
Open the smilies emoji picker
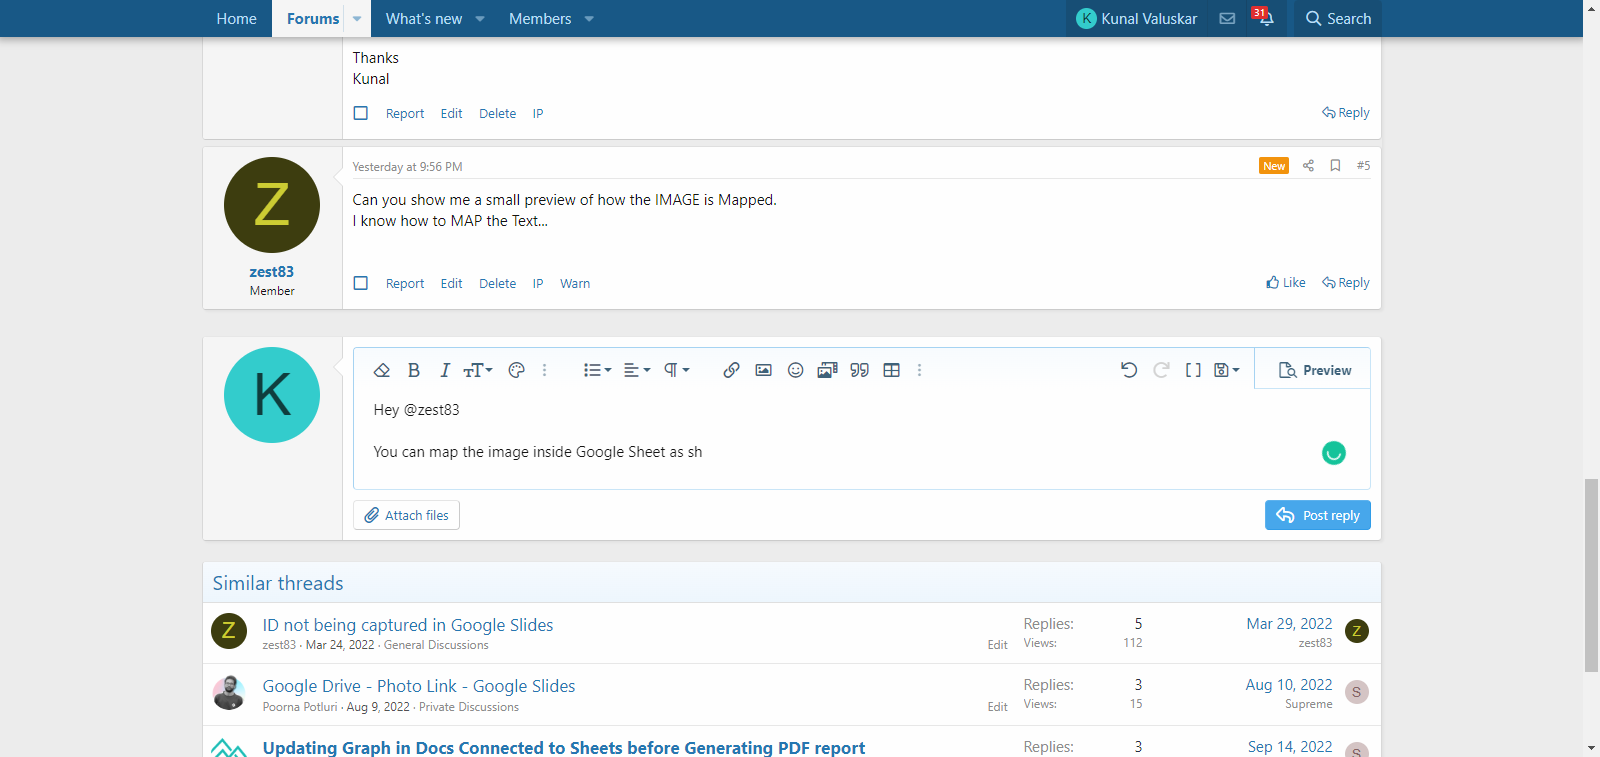coord(795,370)
